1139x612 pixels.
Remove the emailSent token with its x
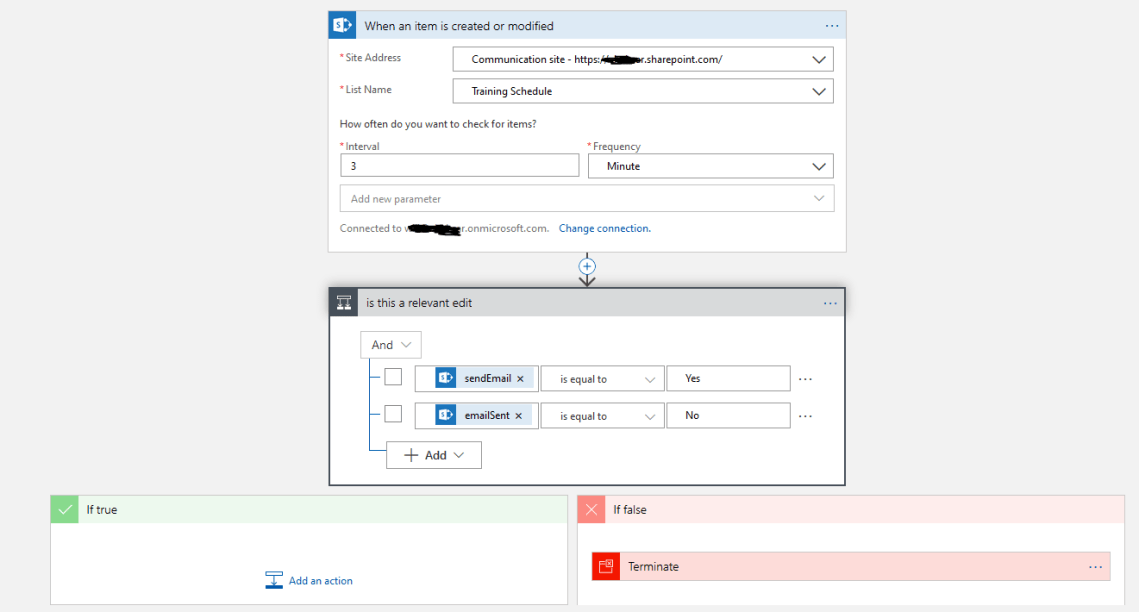tap(518, 416)
